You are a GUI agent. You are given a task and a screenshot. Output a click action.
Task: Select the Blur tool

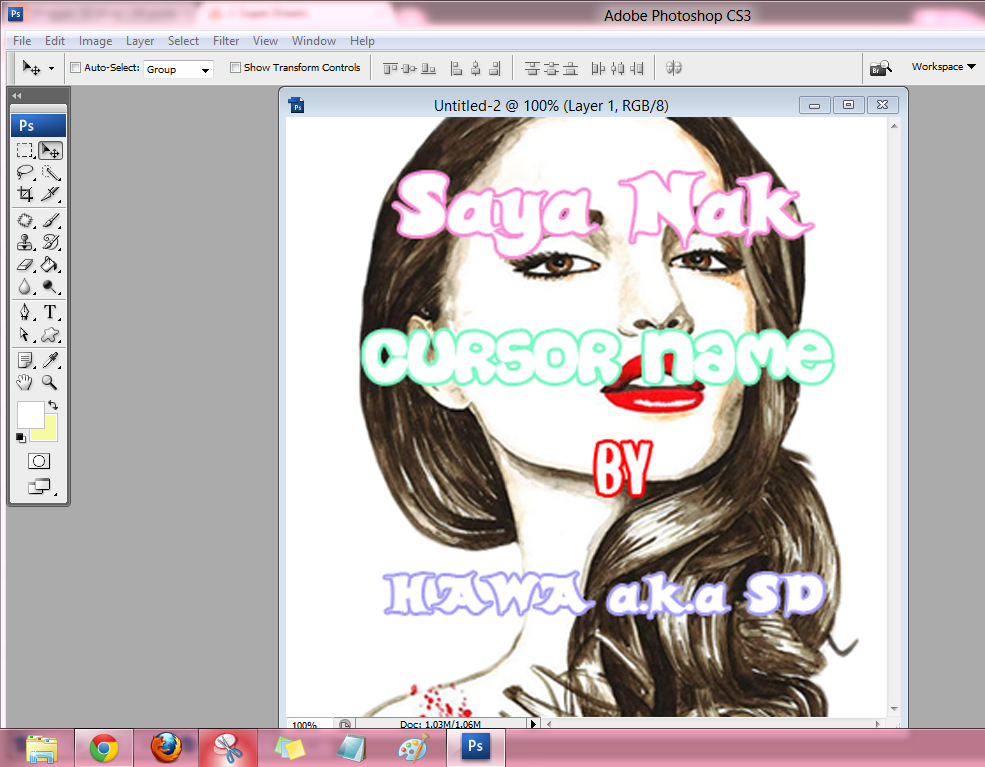click(25, 286)
